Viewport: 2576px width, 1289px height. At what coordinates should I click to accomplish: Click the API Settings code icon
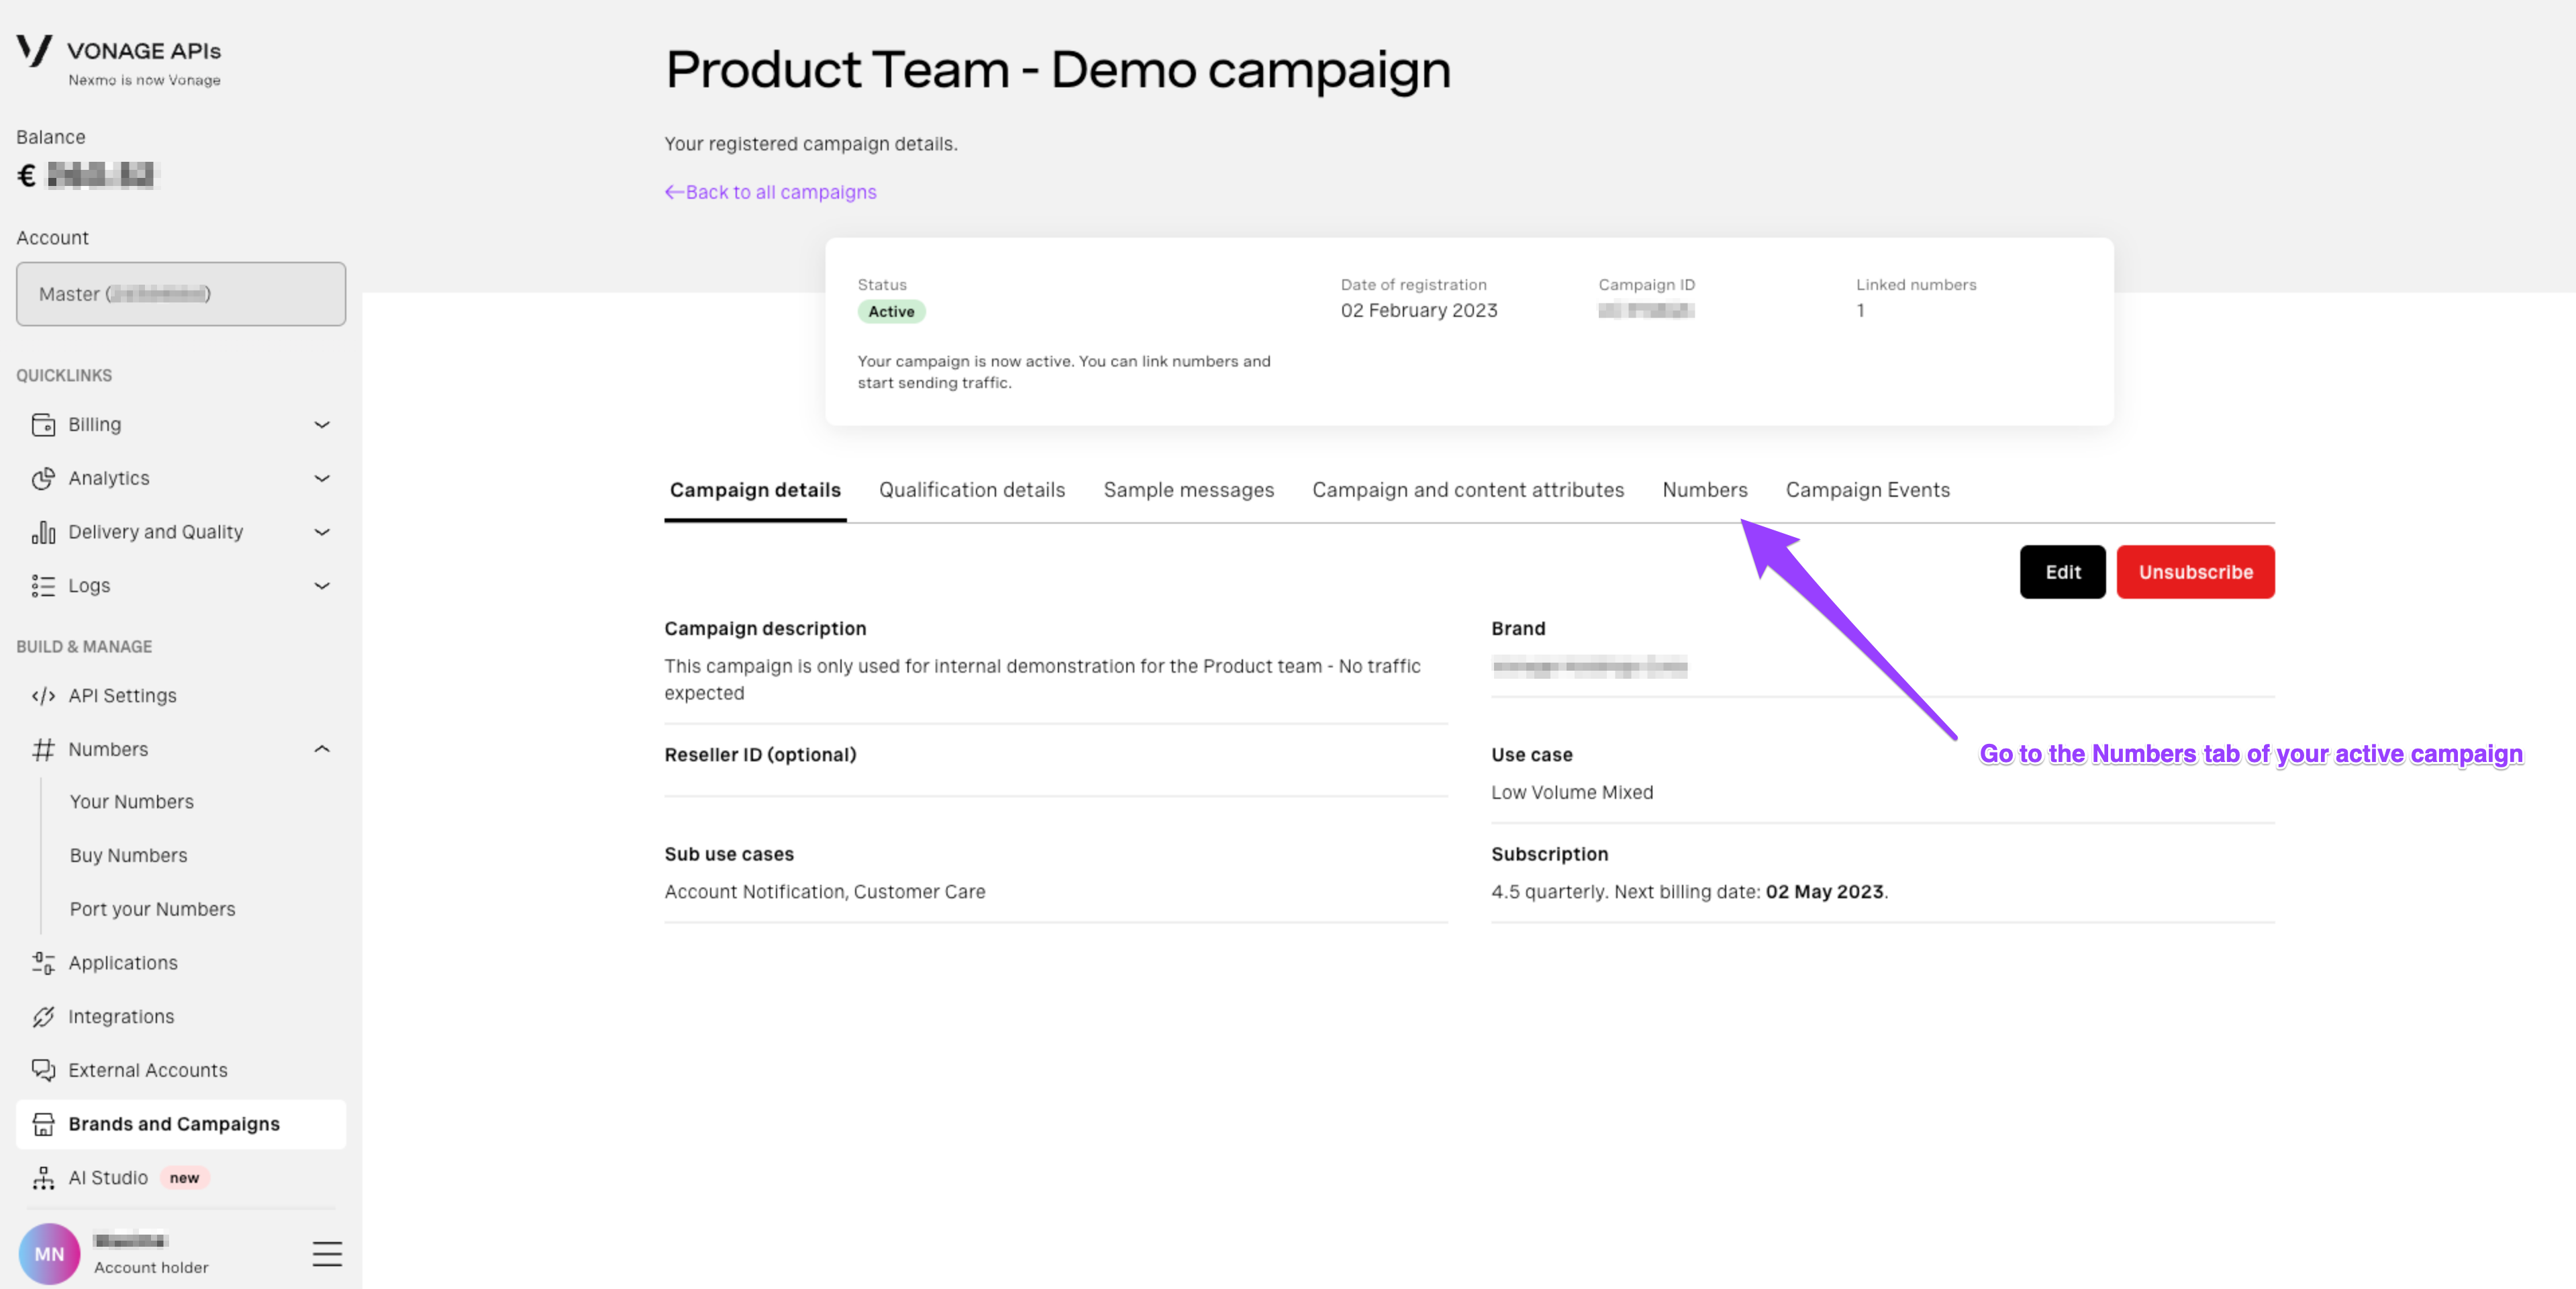point(43,696)
